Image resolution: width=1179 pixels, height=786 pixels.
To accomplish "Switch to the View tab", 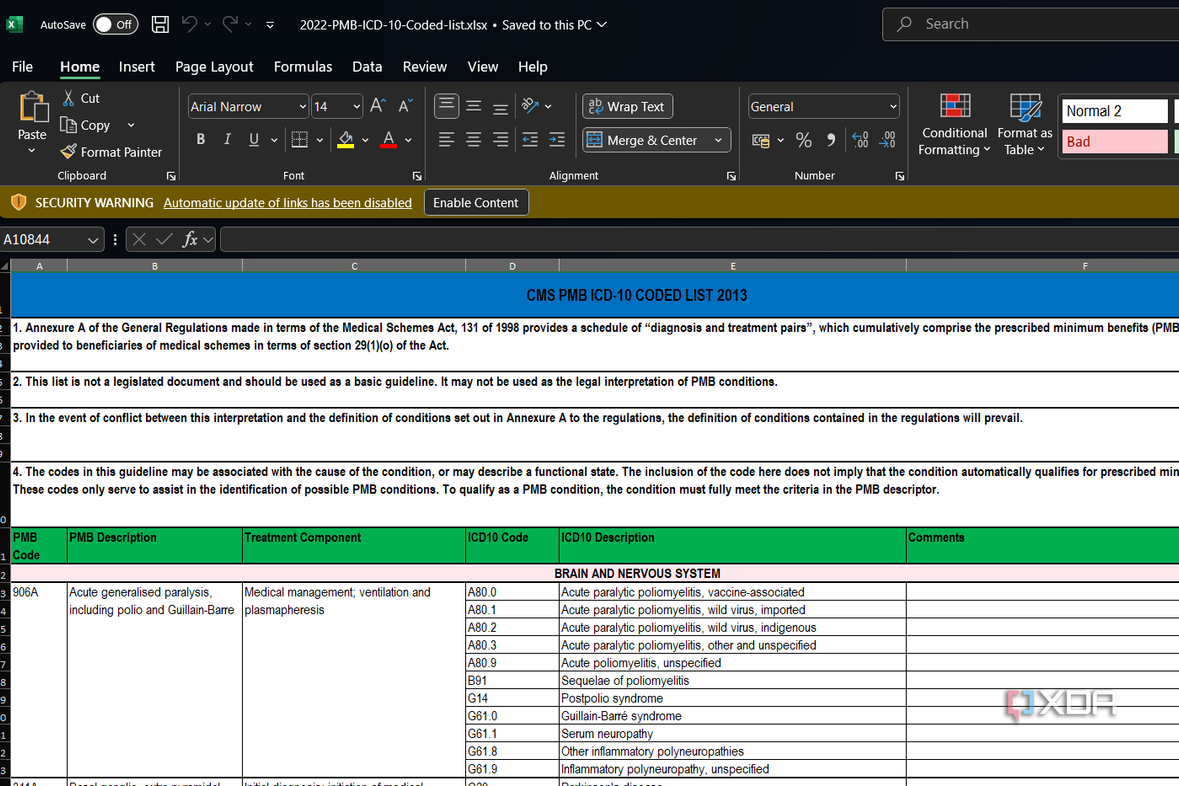I will point(483,66).
